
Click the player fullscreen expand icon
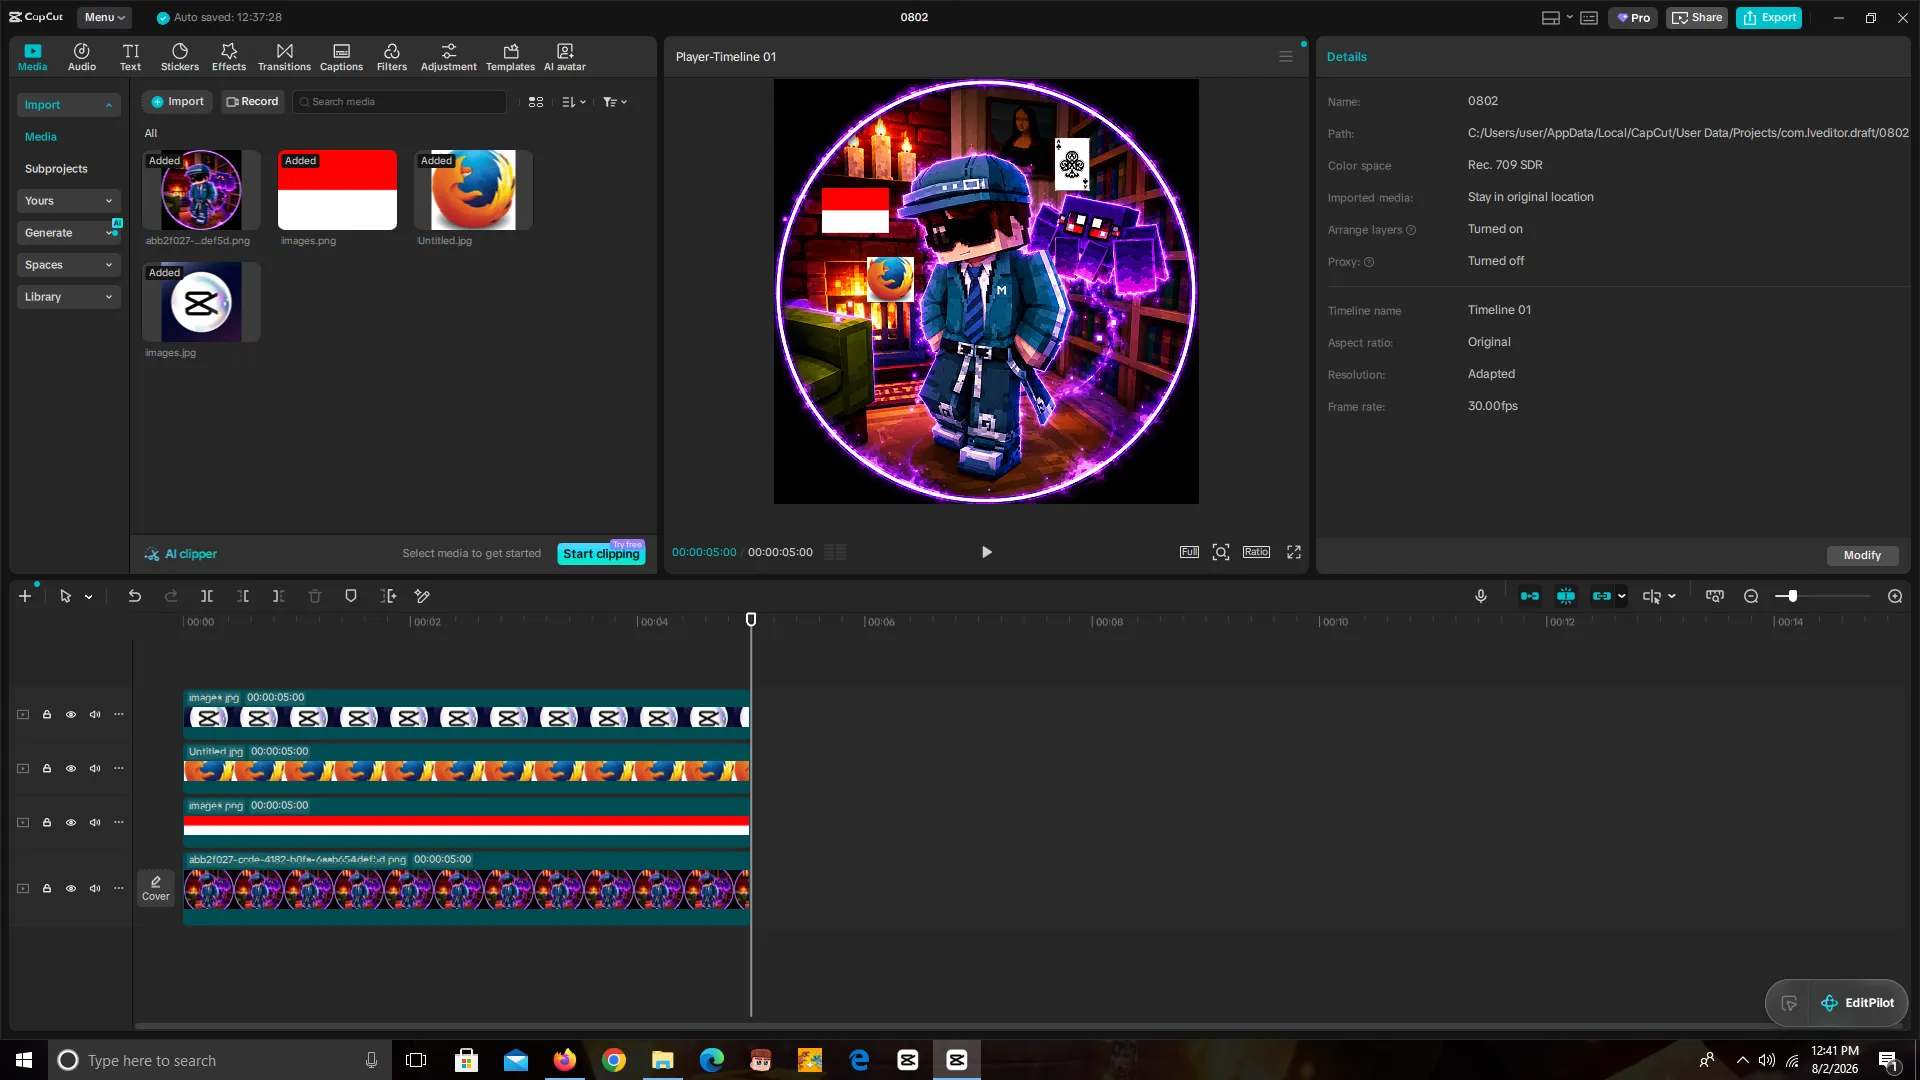[1294, 552]
